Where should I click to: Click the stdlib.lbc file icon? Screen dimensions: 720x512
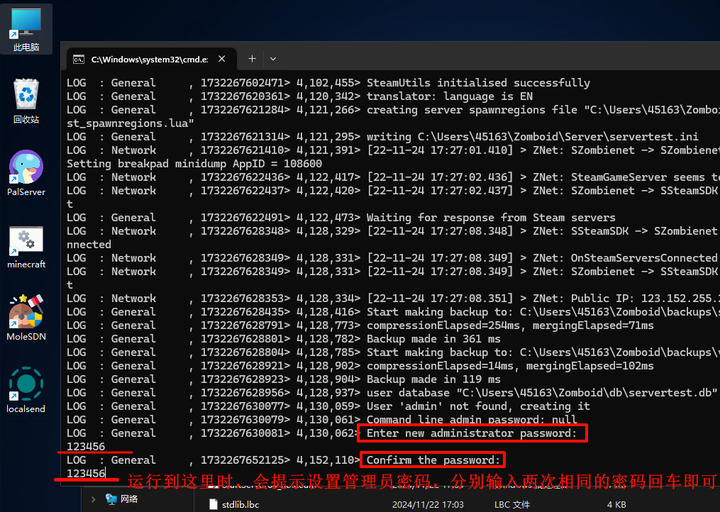click(213, 505)
